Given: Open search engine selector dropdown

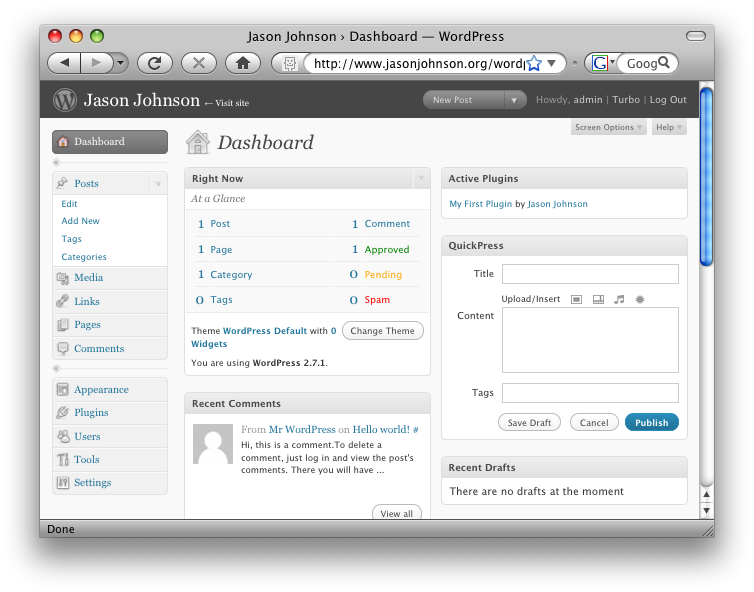Looking at the screenshot, I should point(613,61).
